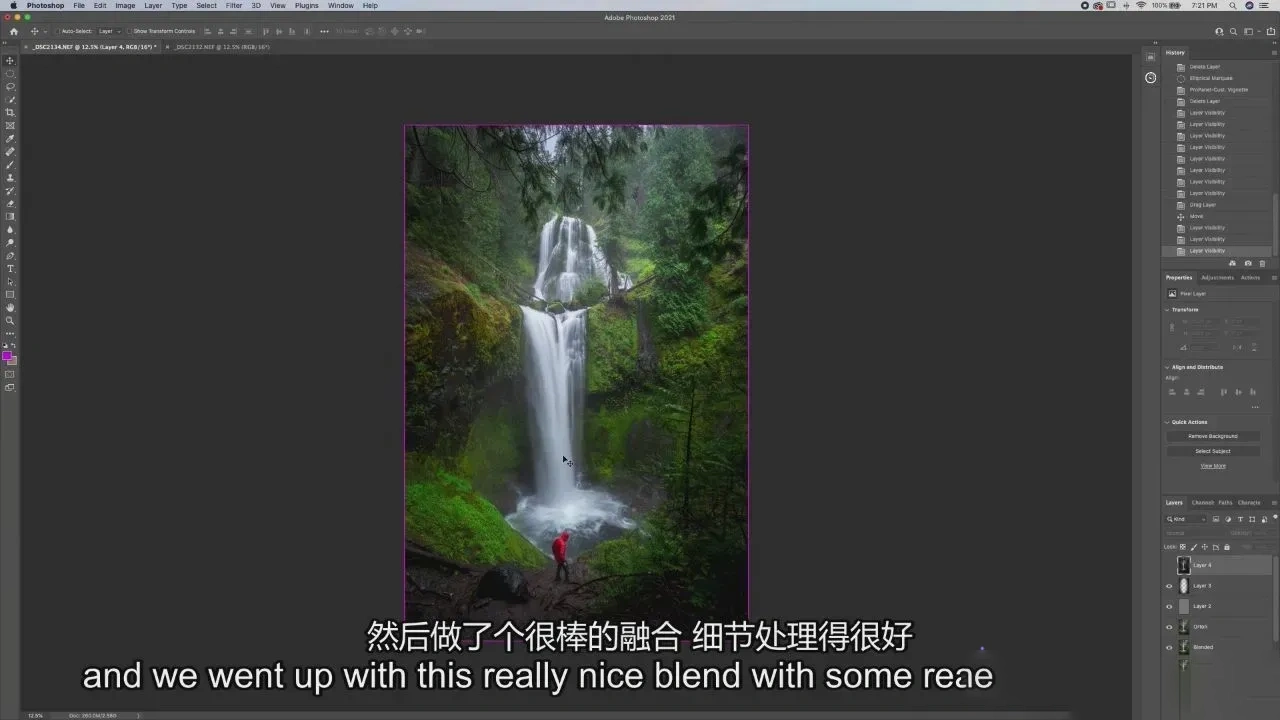Image resolution: width=1280 pixels, height=720 pixels.
Task: Select the Clone Stamp tool
Action: (10, 178)
